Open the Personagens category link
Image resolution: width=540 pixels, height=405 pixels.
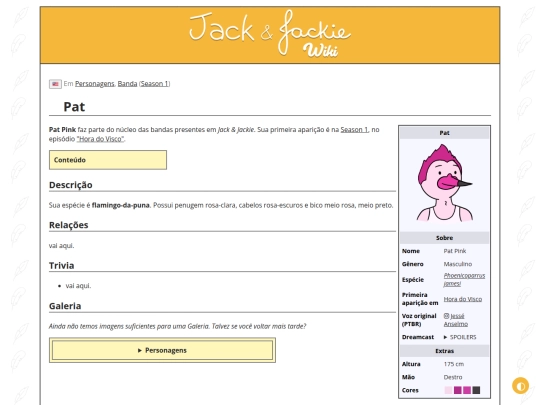(94, 84)
